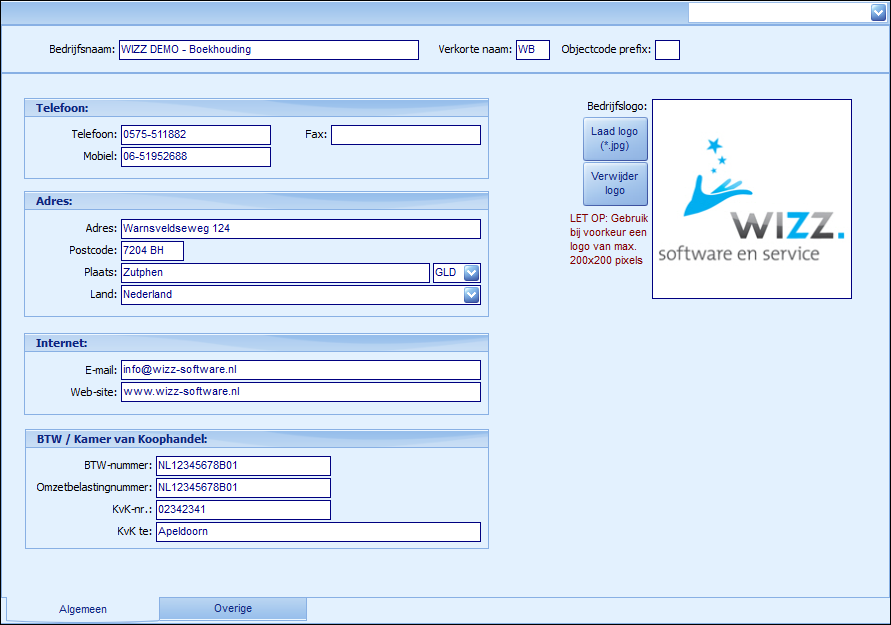Click the "Bedrijfslogo:" label
Viewport: 891px width, 625px height.
tap(617, 106)
